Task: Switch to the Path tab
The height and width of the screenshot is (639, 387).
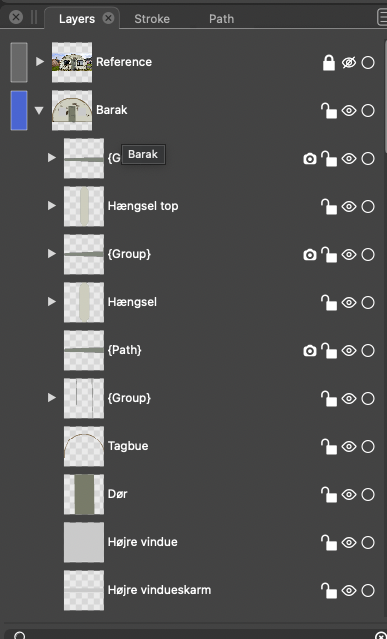Action: point(221,19)
